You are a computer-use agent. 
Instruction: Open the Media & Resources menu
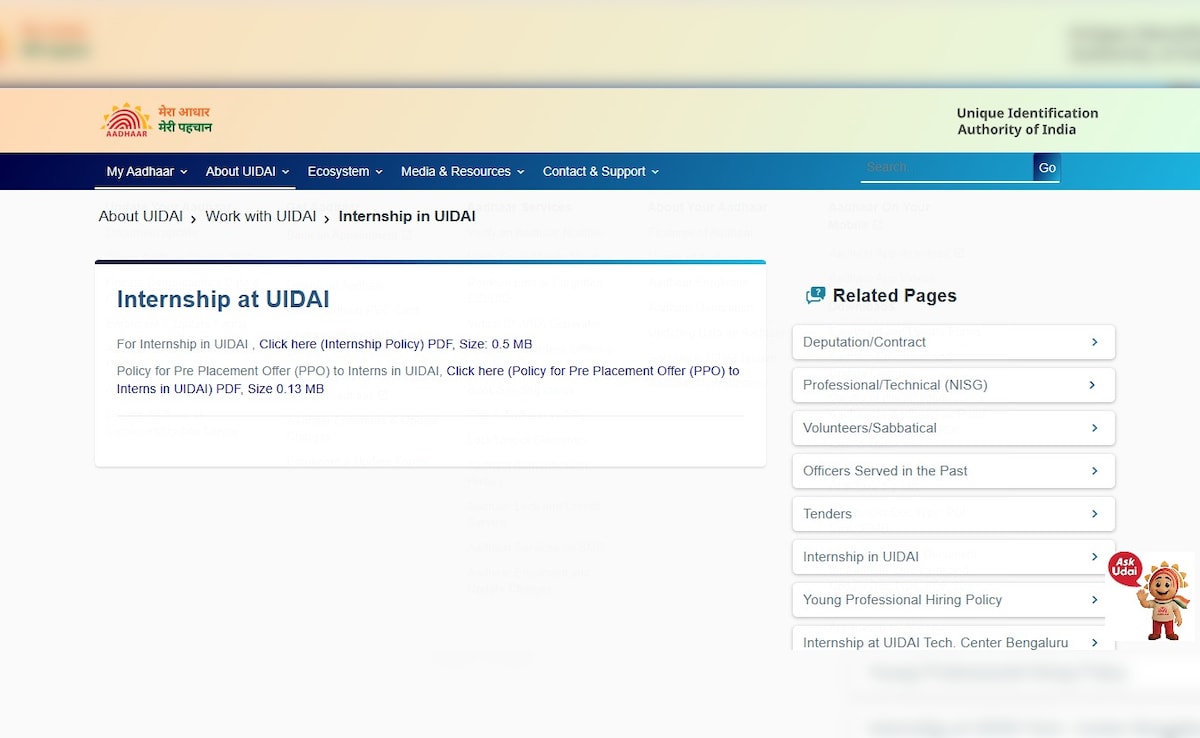click(462, 172)
